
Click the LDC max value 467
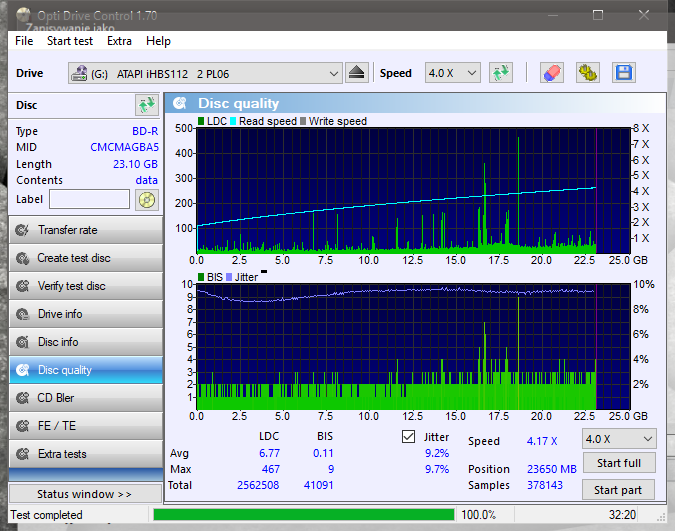pyautogui.click(x=271, y=469)
